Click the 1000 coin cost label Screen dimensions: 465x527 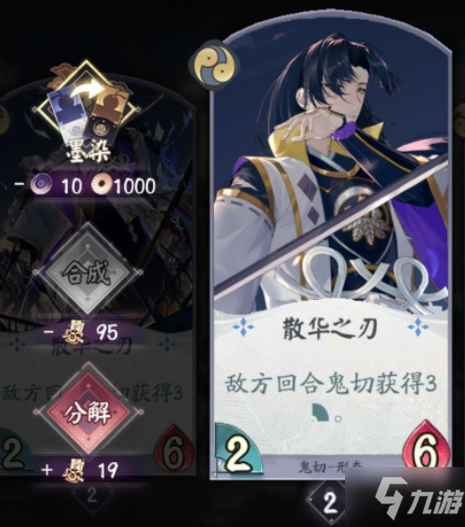(x=135, y=186)
